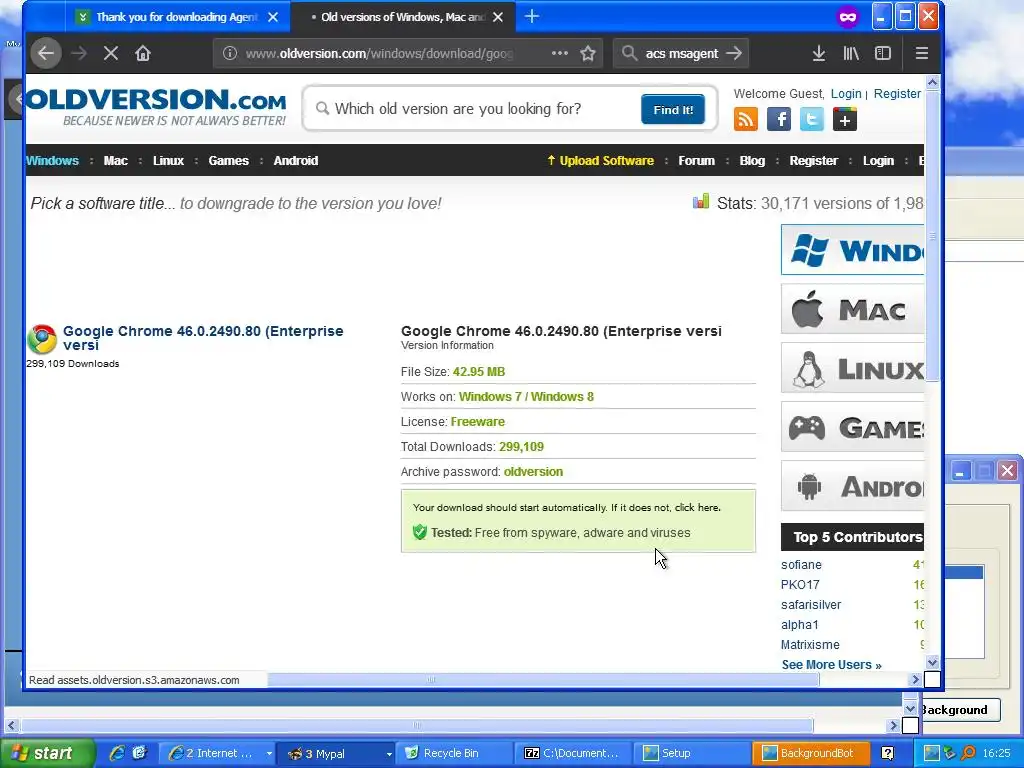Click the Google Chrome logo icon
Screen dimensions: 1024x768
tap(42, 339)
